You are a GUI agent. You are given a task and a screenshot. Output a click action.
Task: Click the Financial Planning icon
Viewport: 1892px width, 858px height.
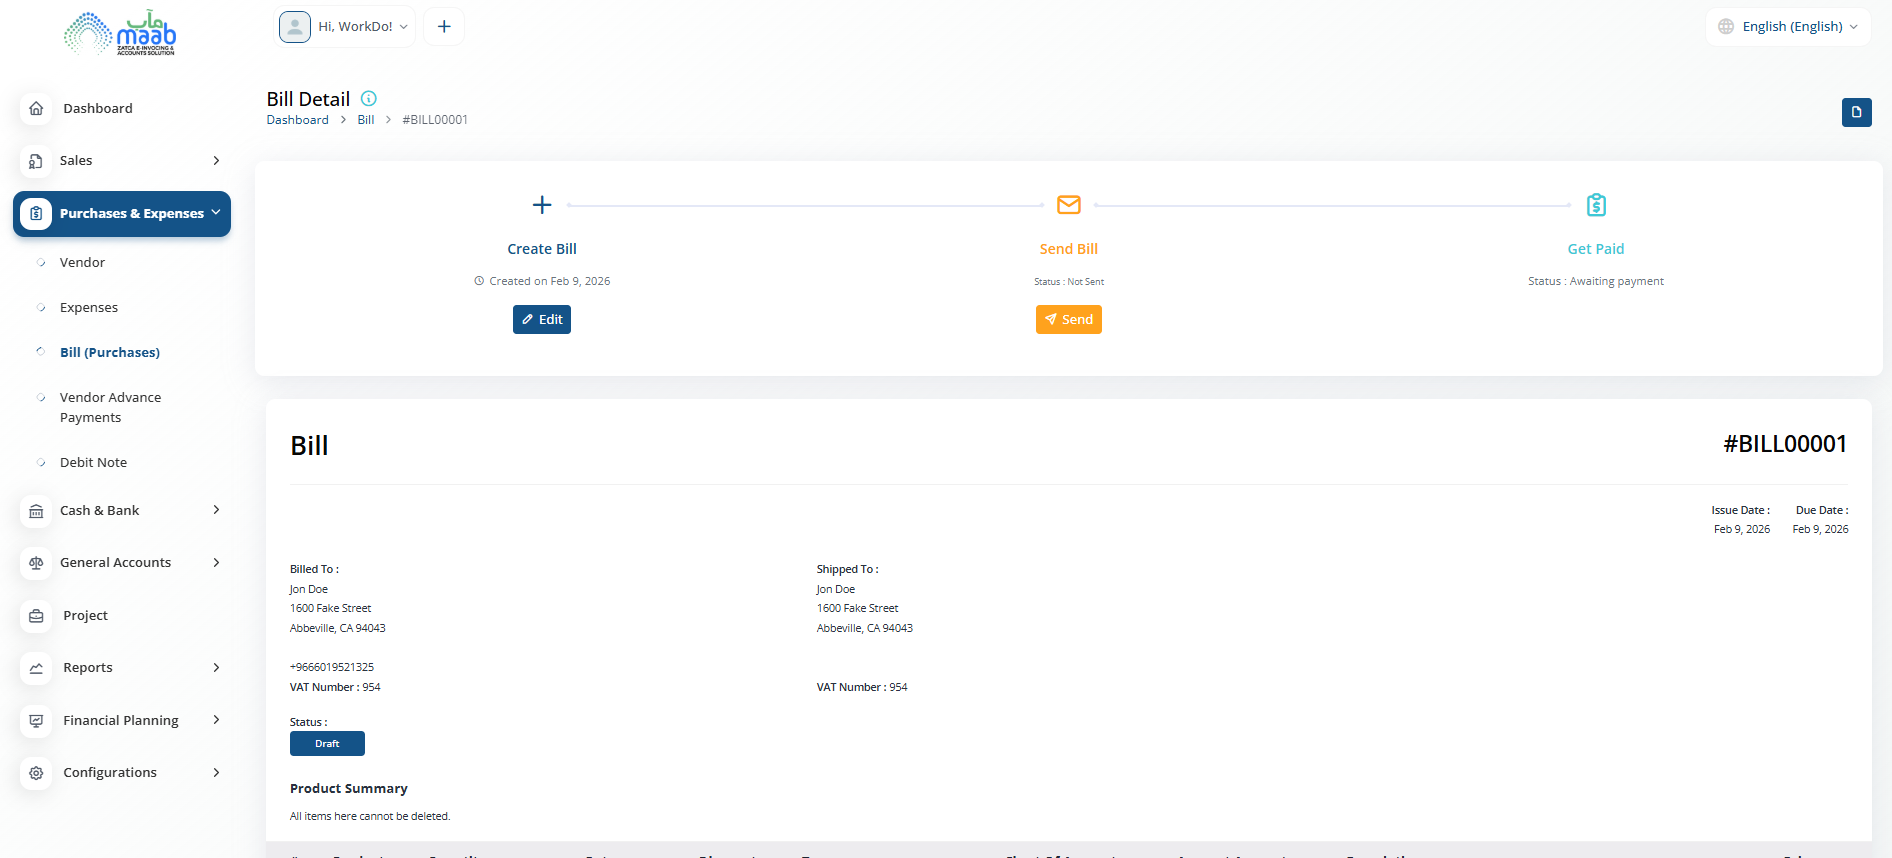click(36, 721)
